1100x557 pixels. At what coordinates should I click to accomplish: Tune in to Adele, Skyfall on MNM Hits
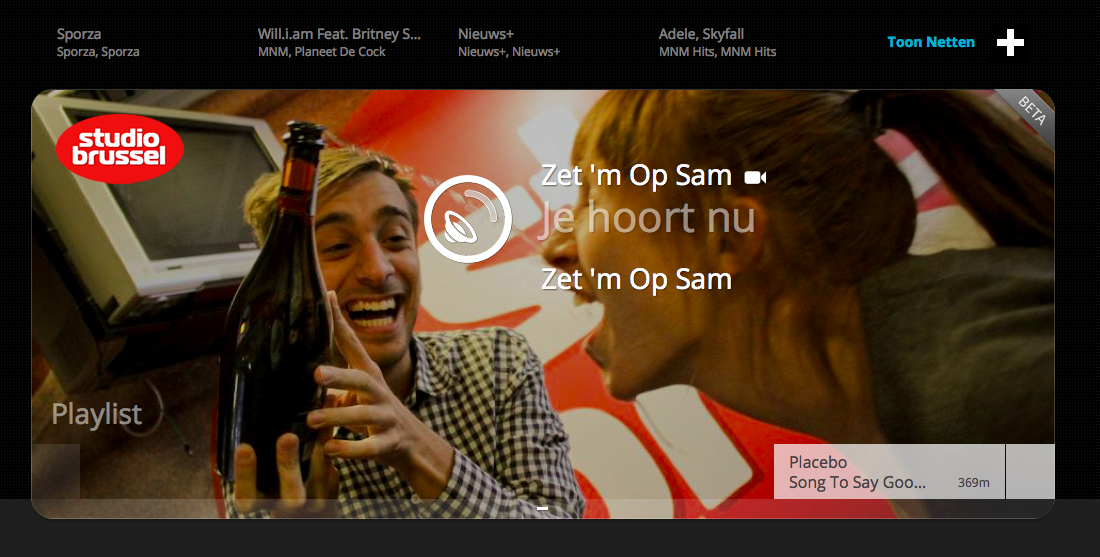717,42
